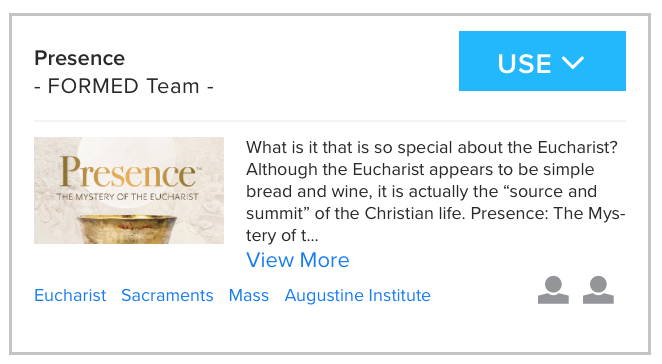The width and height of the screenshot is (662, 364).
Task: Click the card's blank area beneath tags
Action: pyautogui.click(x=330, y=329)
